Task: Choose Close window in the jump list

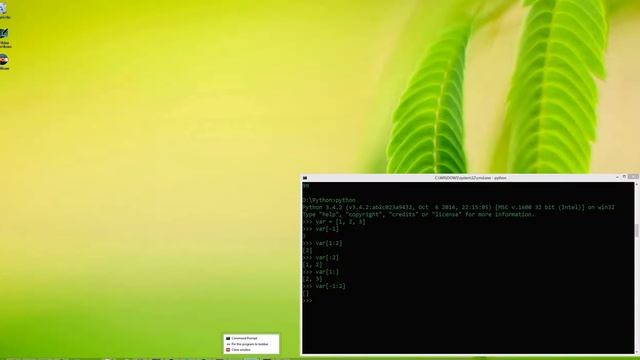Action: 251,350
